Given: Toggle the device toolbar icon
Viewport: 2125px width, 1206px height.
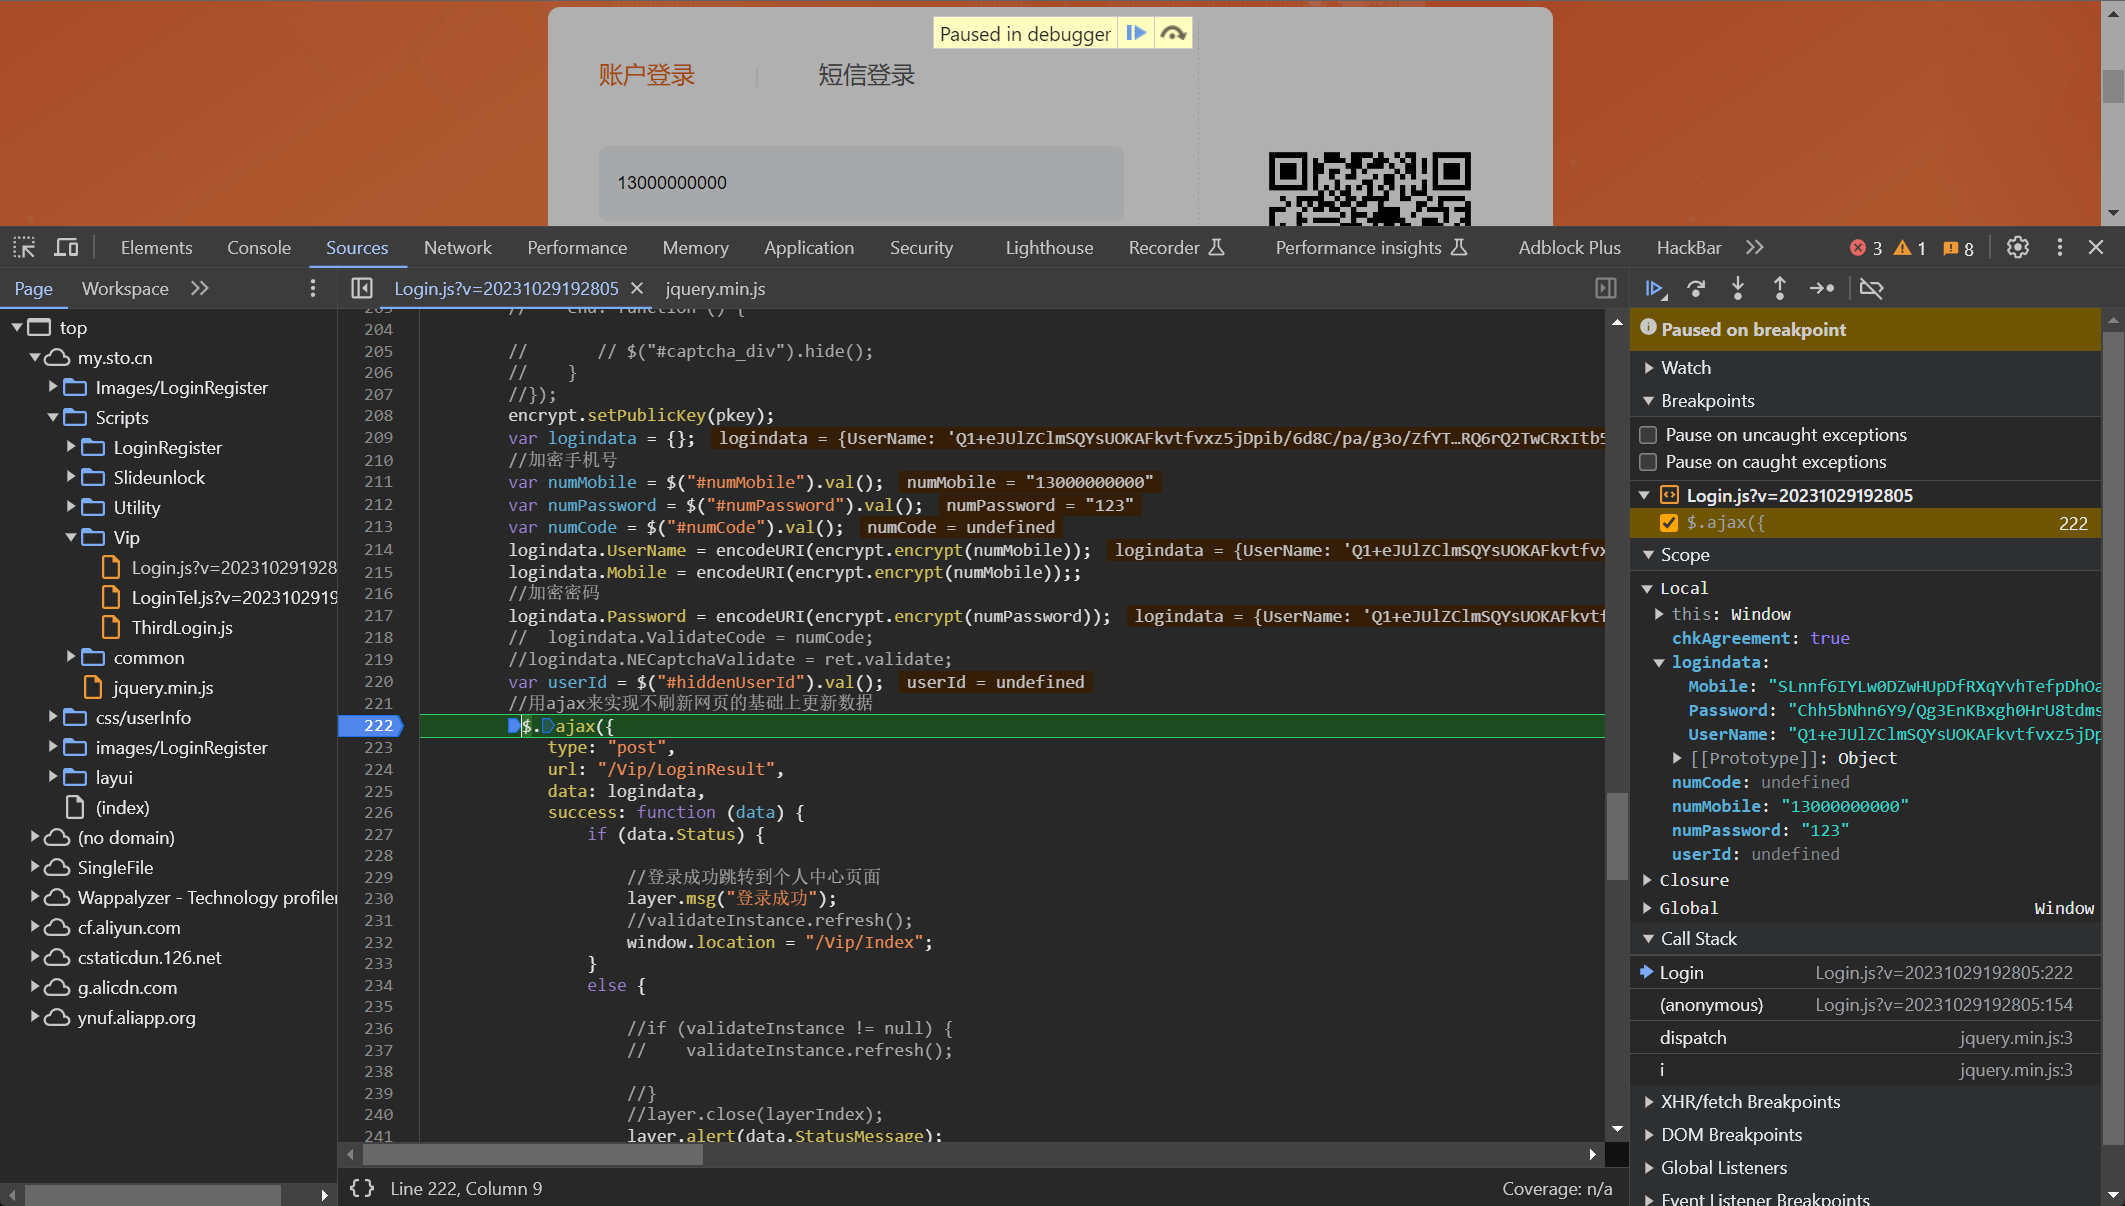Looking at the screenshot, I should coord(66,247).
